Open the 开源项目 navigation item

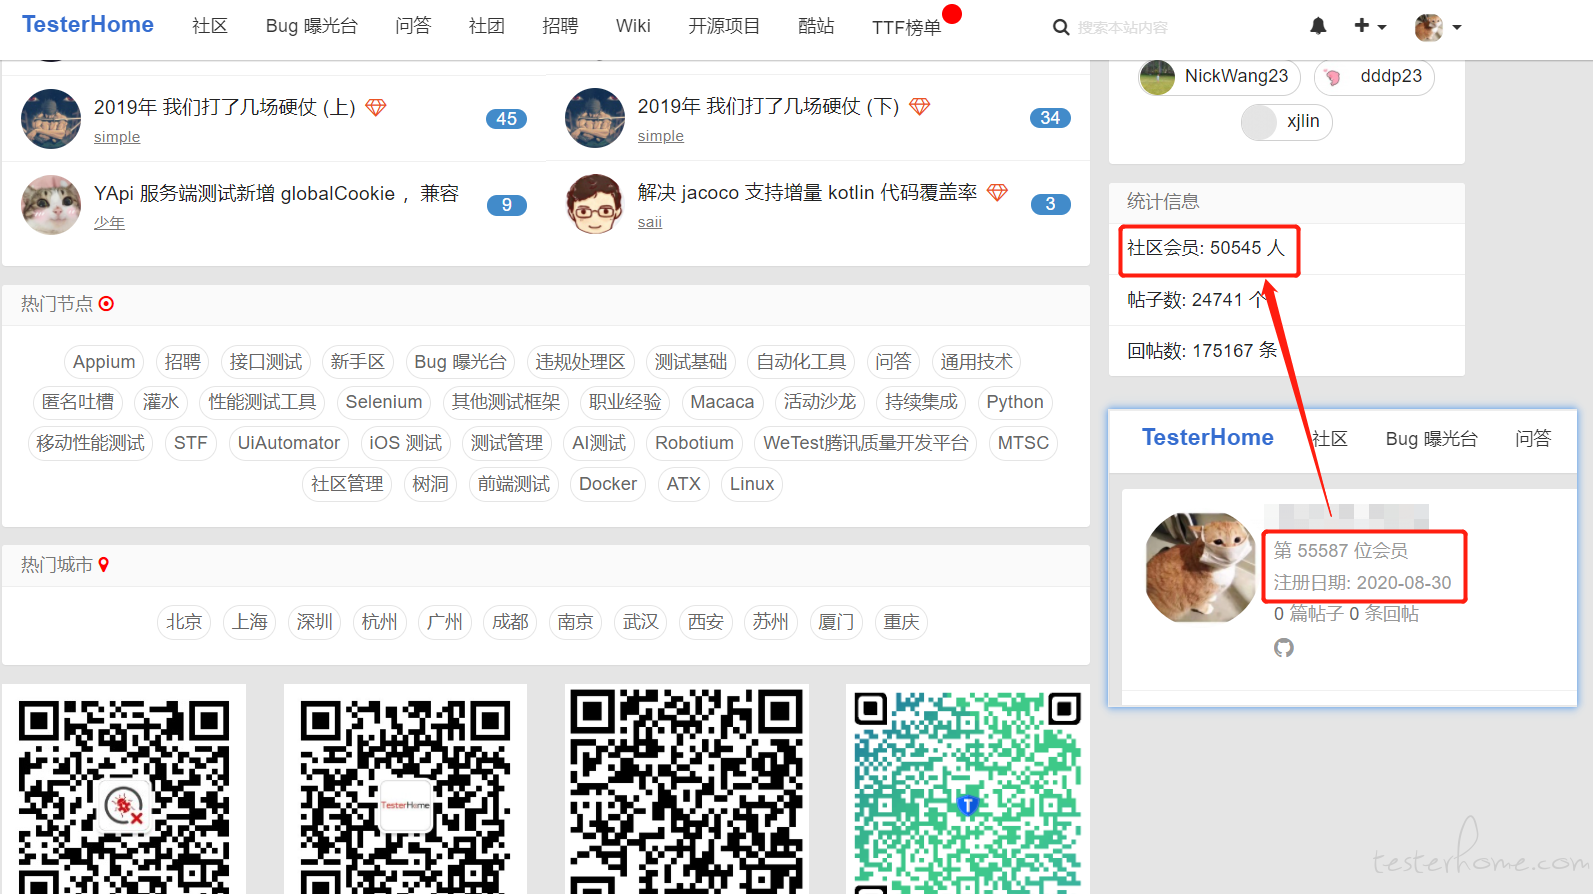[724, 26]
